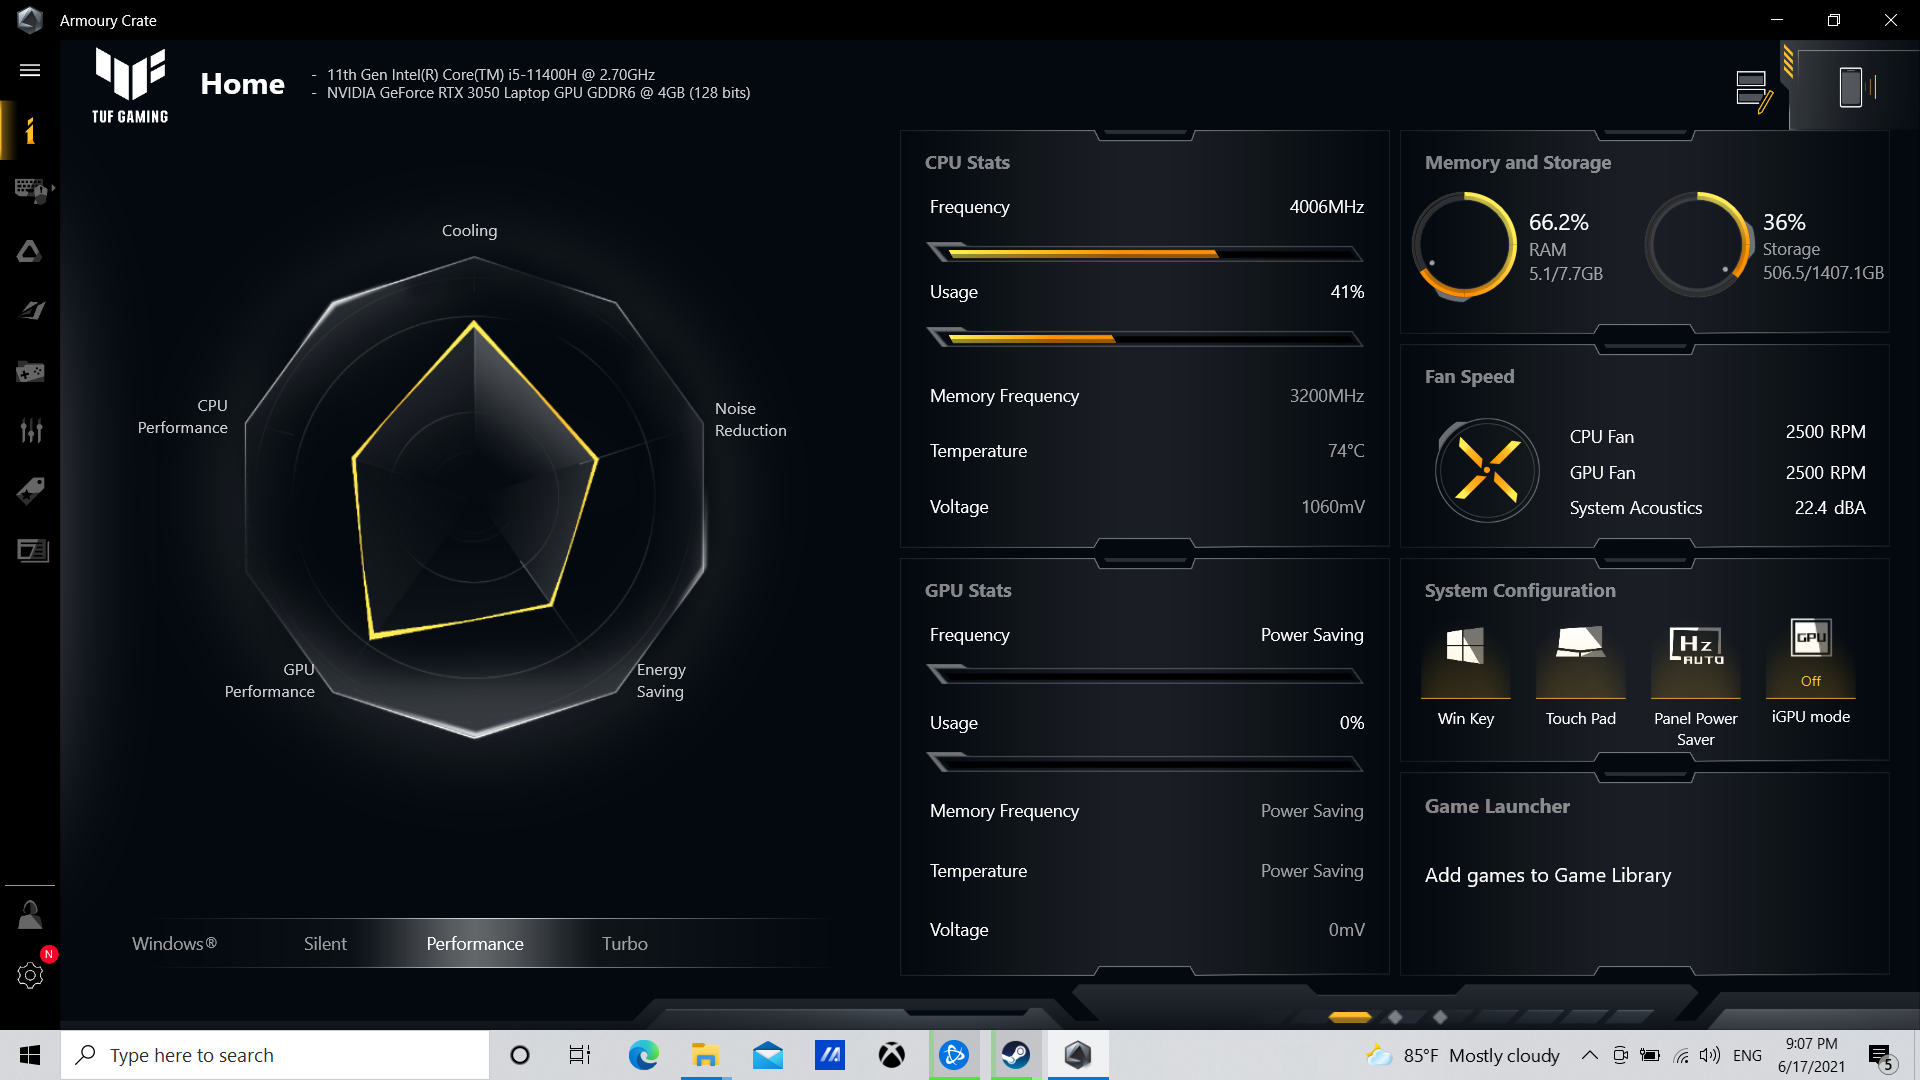Select the Performance operating mode
The image size is (1920, 1080).
(x=475, y=943)
